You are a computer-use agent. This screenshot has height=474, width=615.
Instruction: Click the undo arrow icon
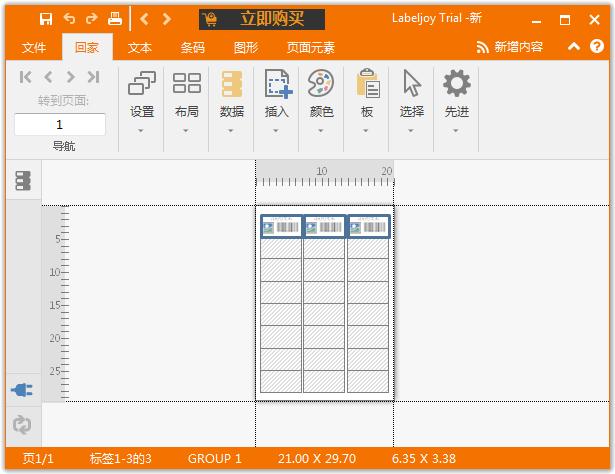click(x=69, y=19)
